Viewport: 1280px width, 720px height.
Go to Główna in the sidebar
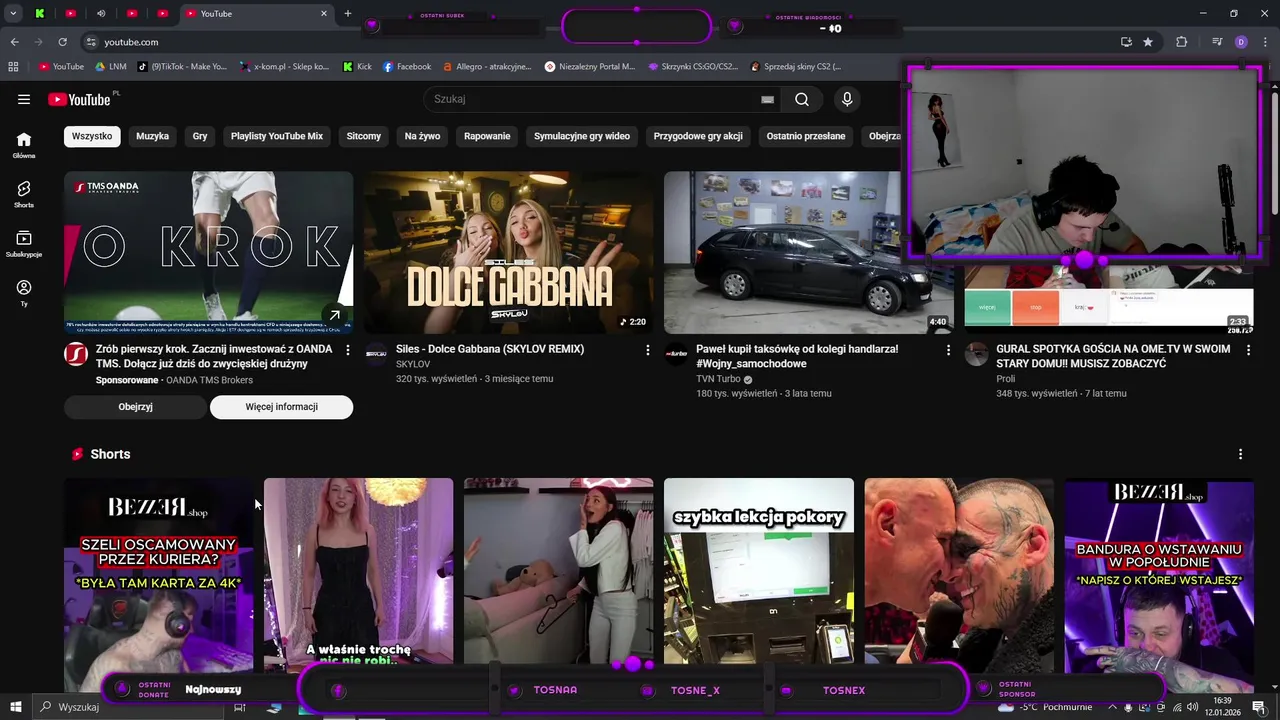pyautogui.click(x=24, y=145)
